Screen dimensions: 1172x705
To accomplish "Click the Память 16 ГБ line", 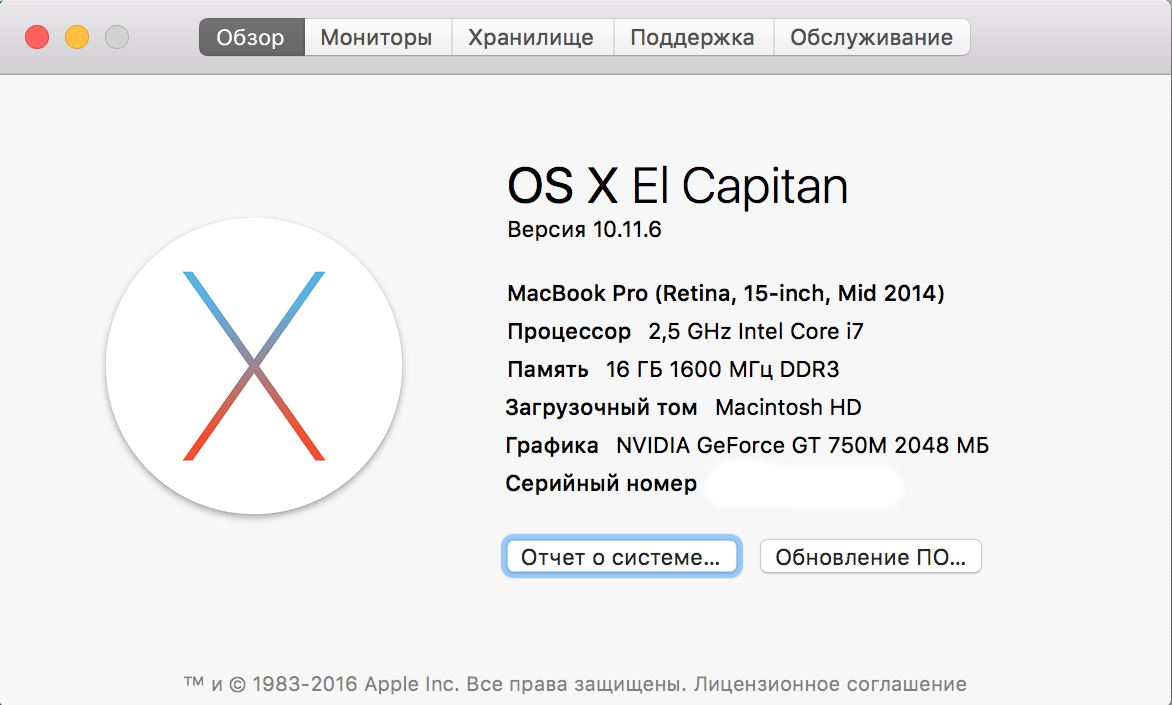I will click(673, 370).
